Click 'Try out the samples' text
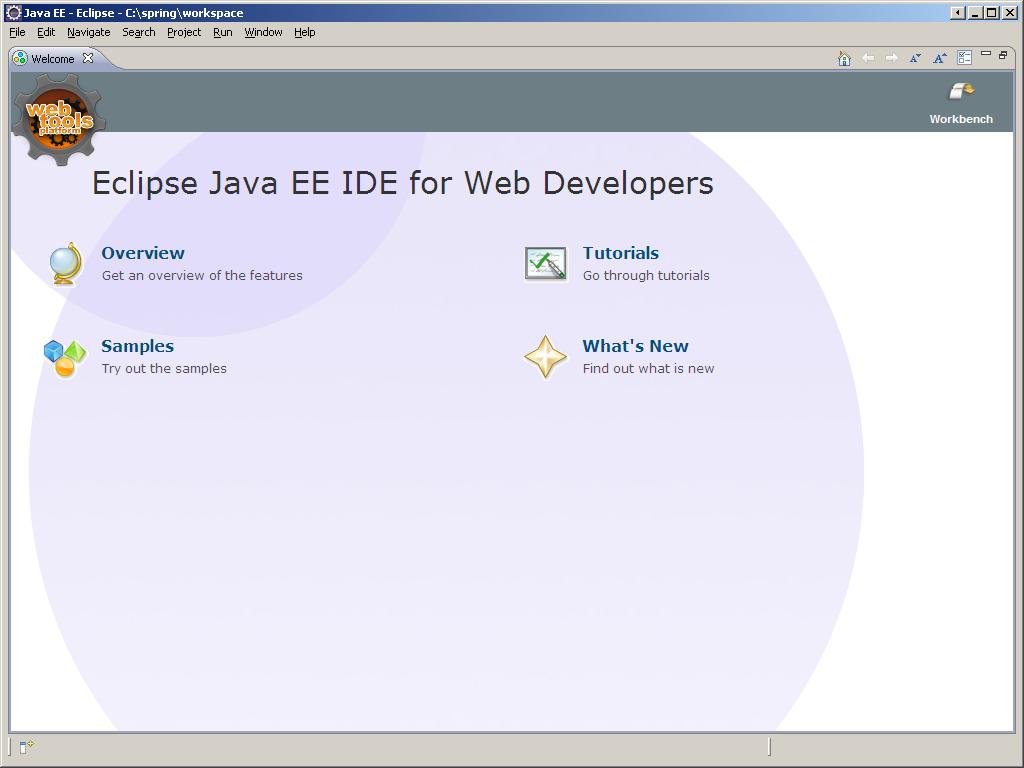Screen dimensions: 1024x768 click(164, 368)
